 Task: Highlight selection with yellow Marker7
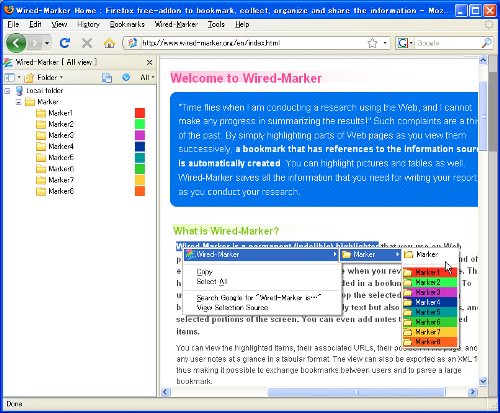click(x=430, y=332)
